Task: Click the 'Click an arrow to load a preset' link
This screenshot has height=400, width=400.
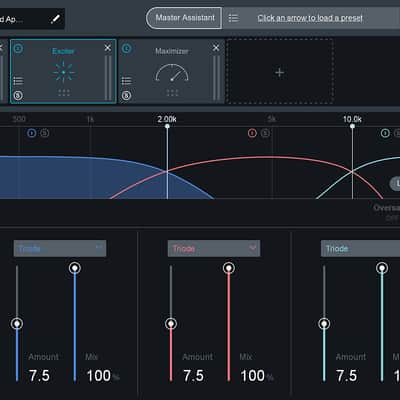Action: [x=310, y=18]
